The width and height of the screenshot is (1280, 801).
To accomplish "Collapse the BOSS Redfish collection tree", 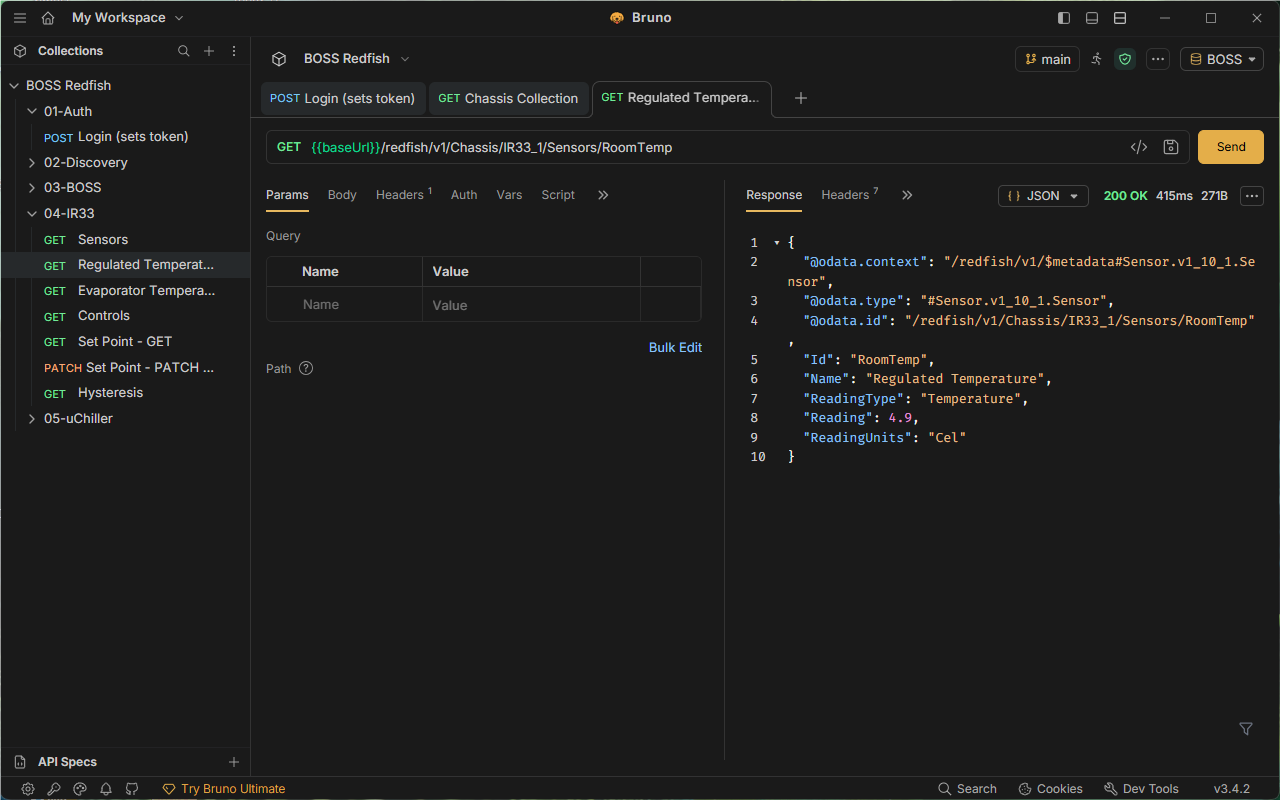I will 14,86.
